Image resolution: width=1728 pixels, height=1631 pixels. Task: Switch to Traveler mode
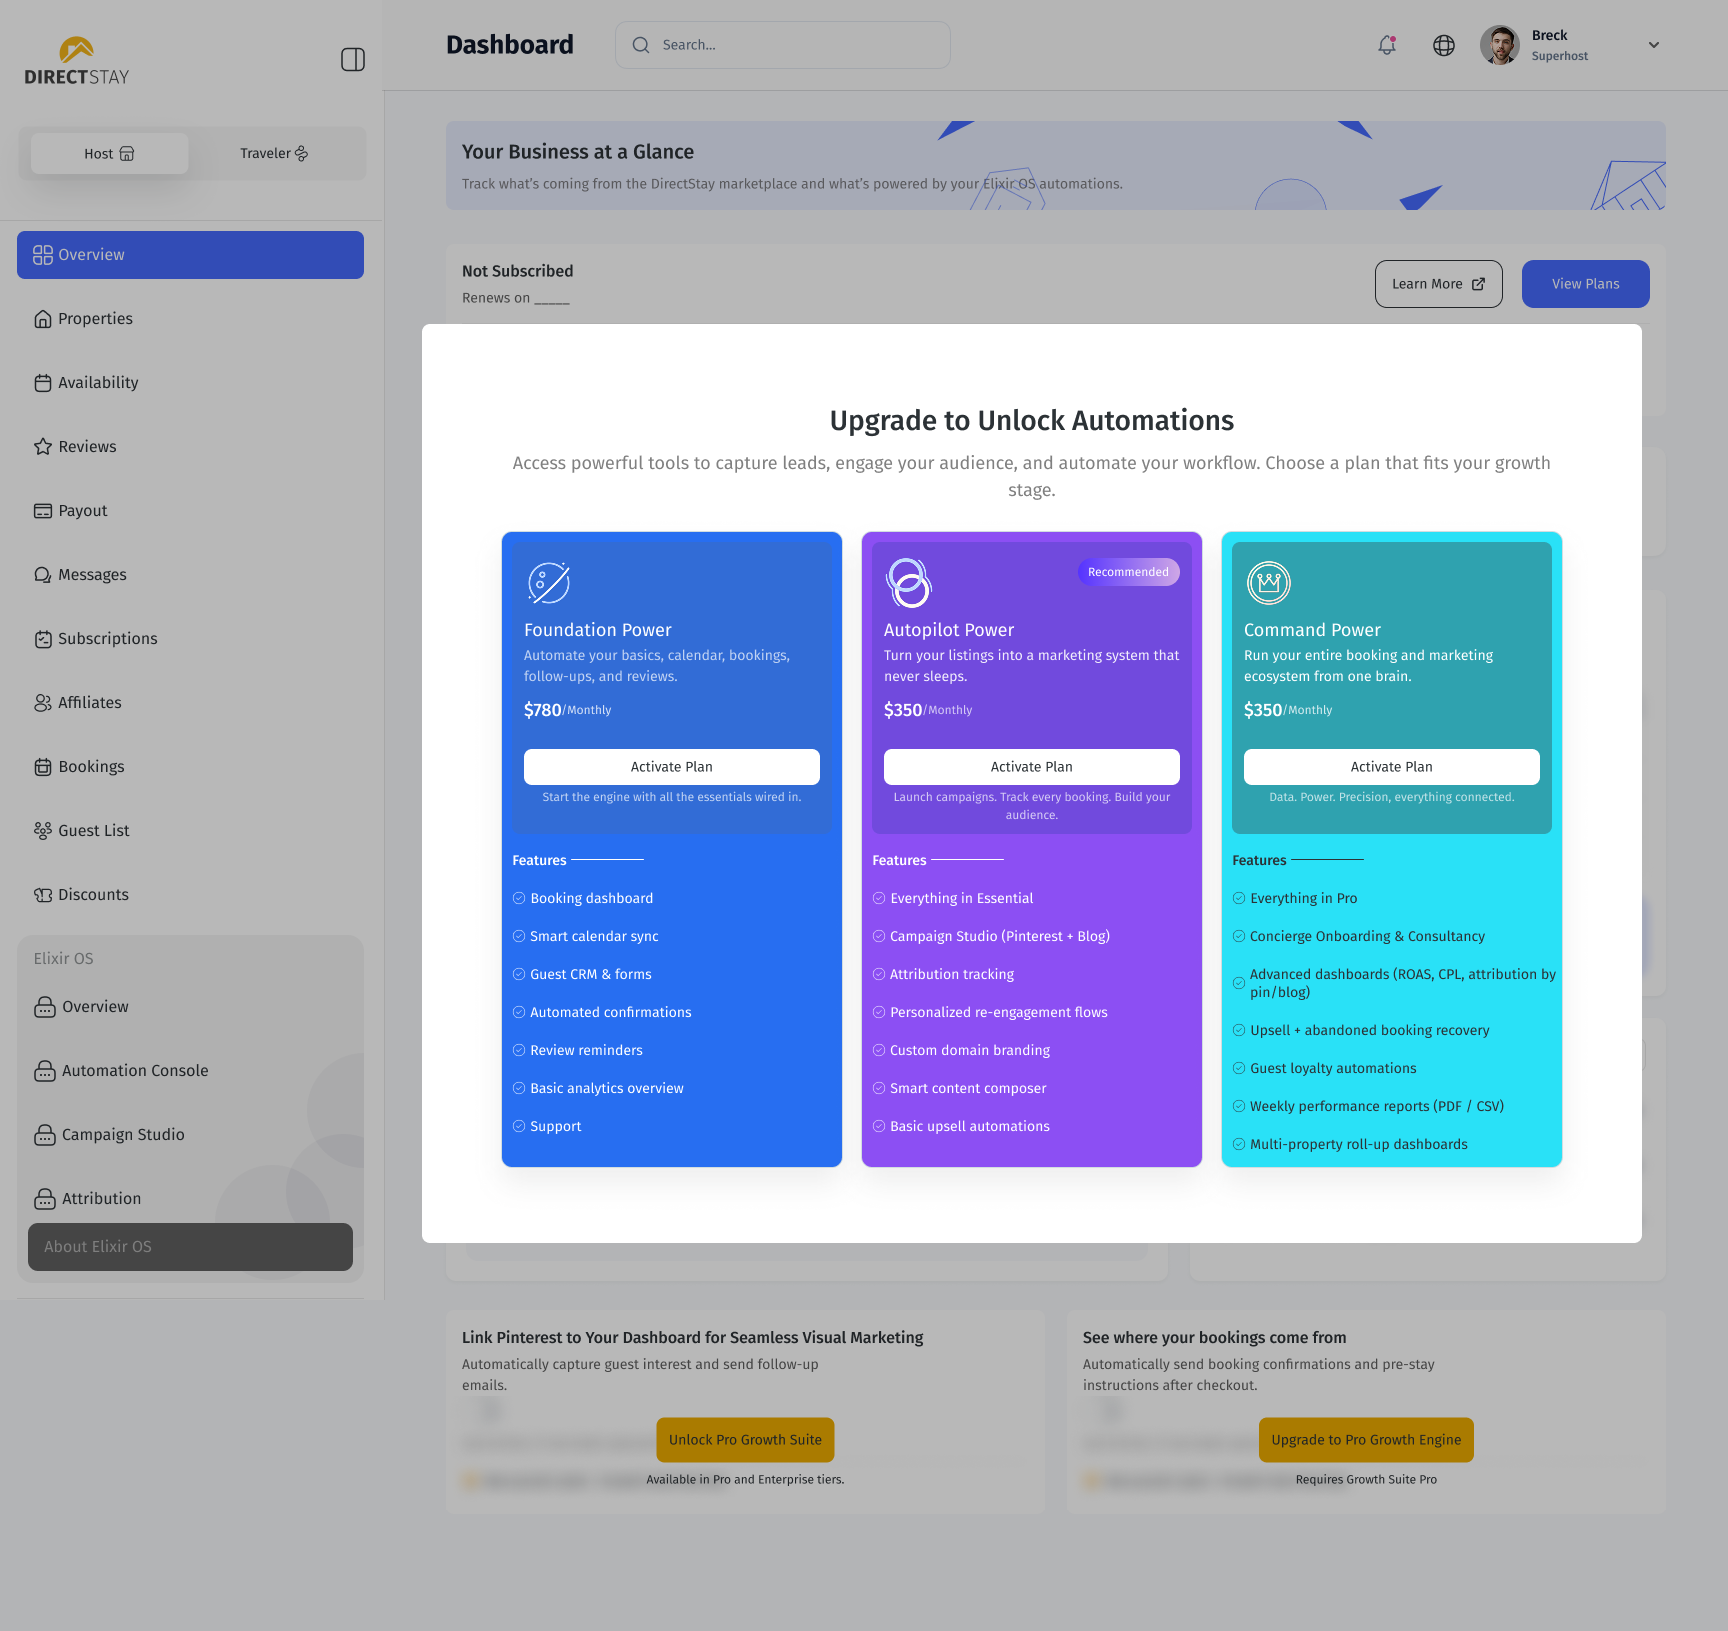273,153
